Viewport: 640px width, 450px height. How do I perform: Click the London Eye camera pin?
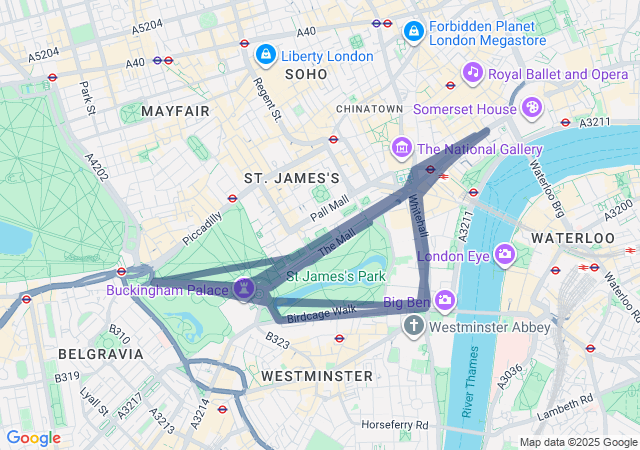coord(505,255)
